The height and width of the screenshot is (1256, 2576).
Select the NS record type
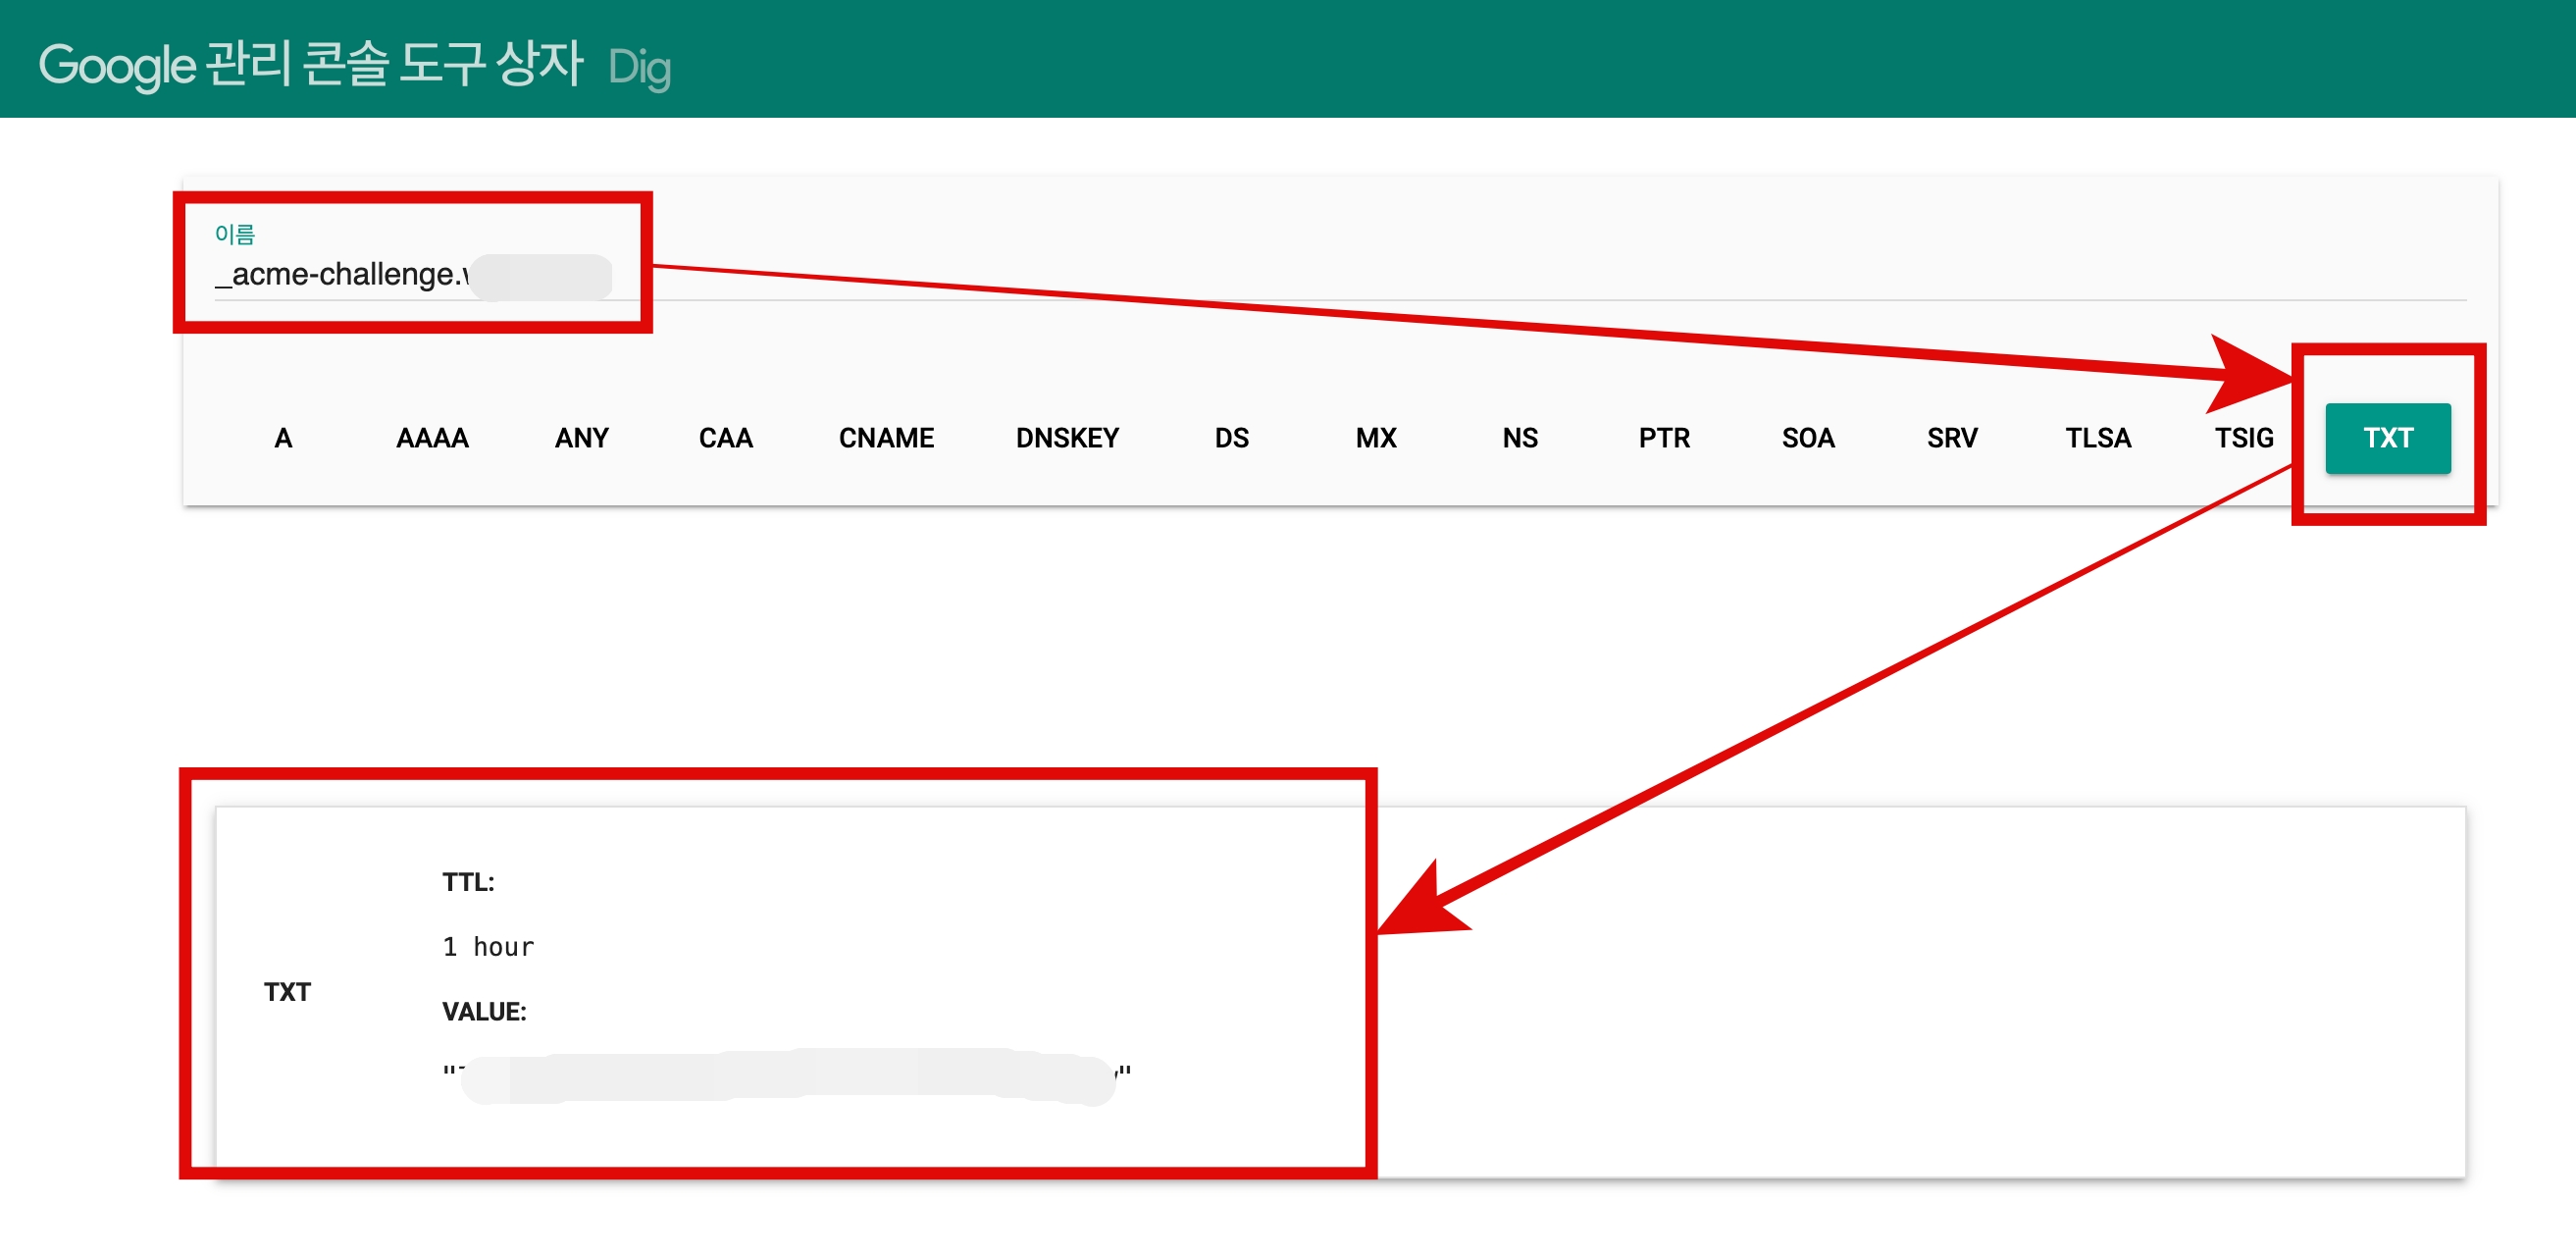point(1519,438)
